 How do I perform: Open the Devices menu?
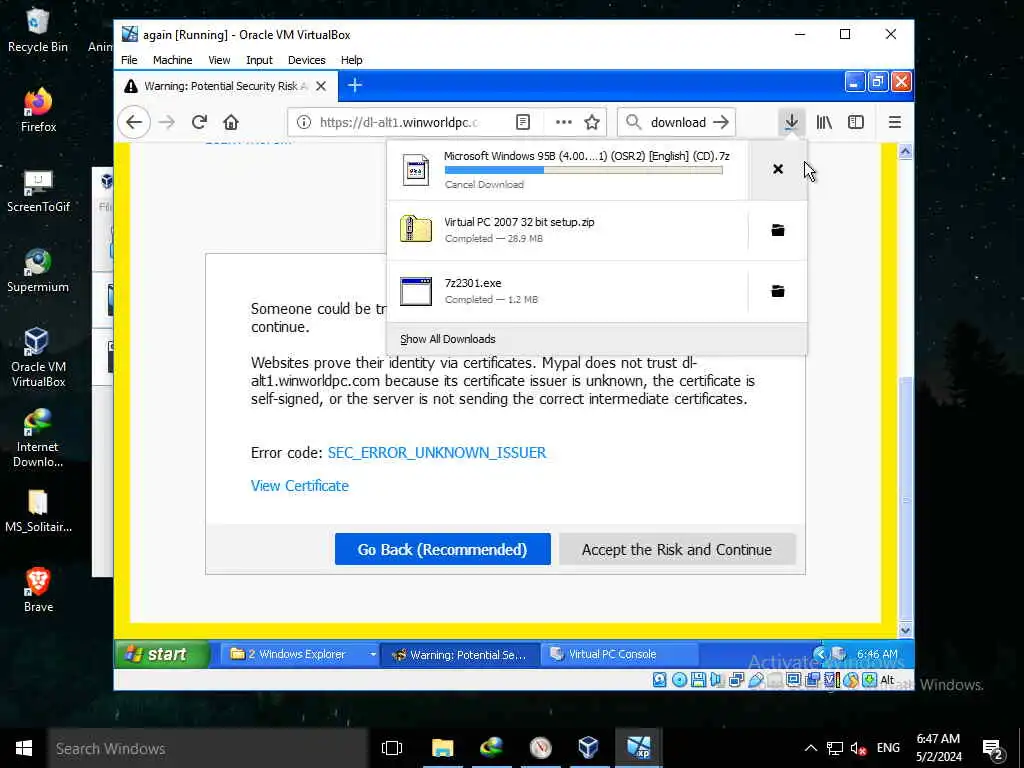(x=306, y=60)
